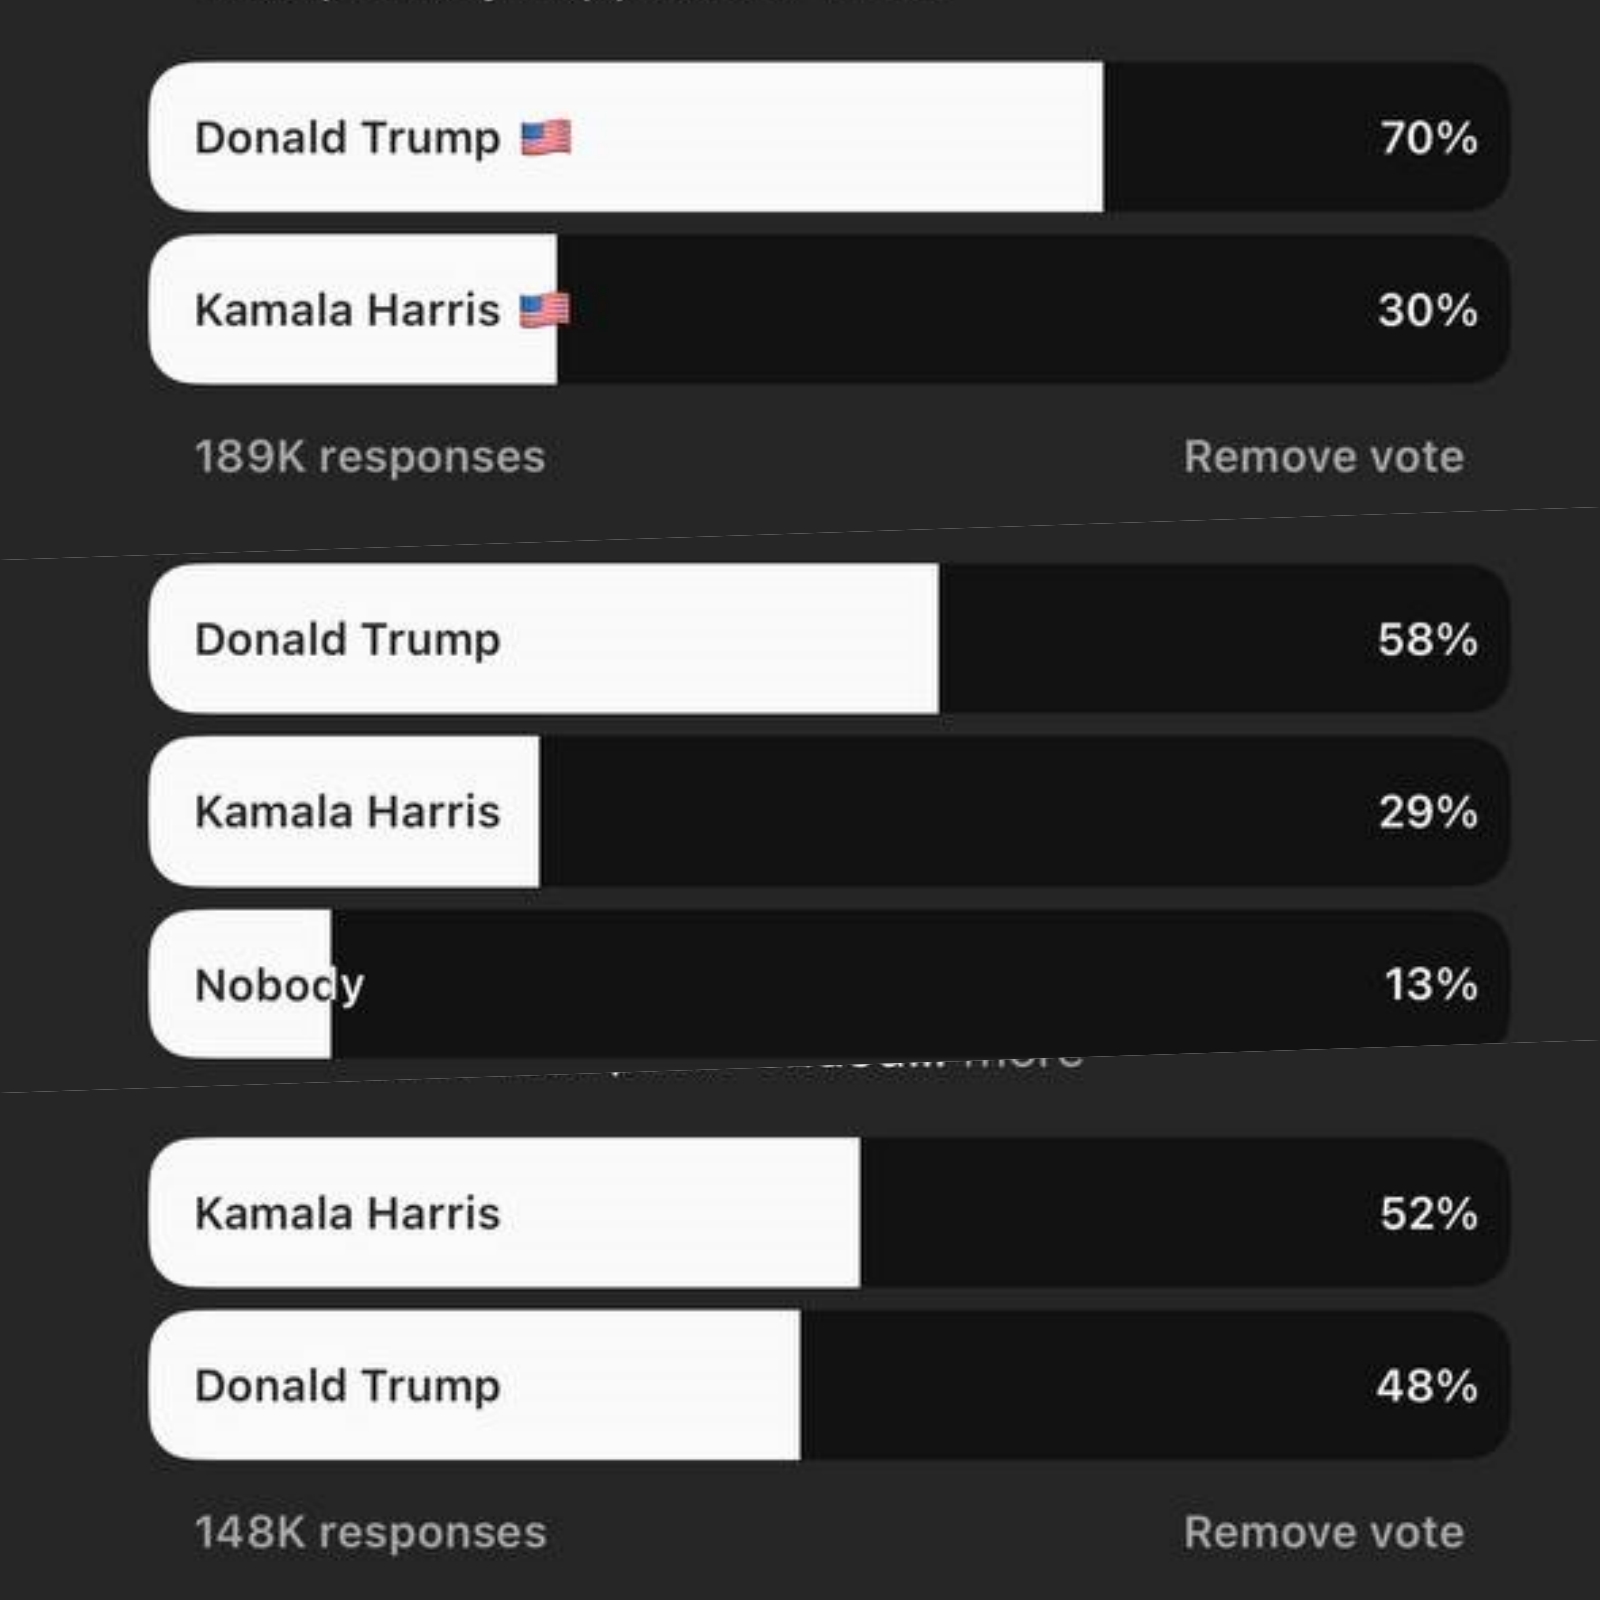Choose Donald Trump at 58% in the middle poll
The height and width of the screenshot is (1600, 1600).
click(x=829, y=639)
